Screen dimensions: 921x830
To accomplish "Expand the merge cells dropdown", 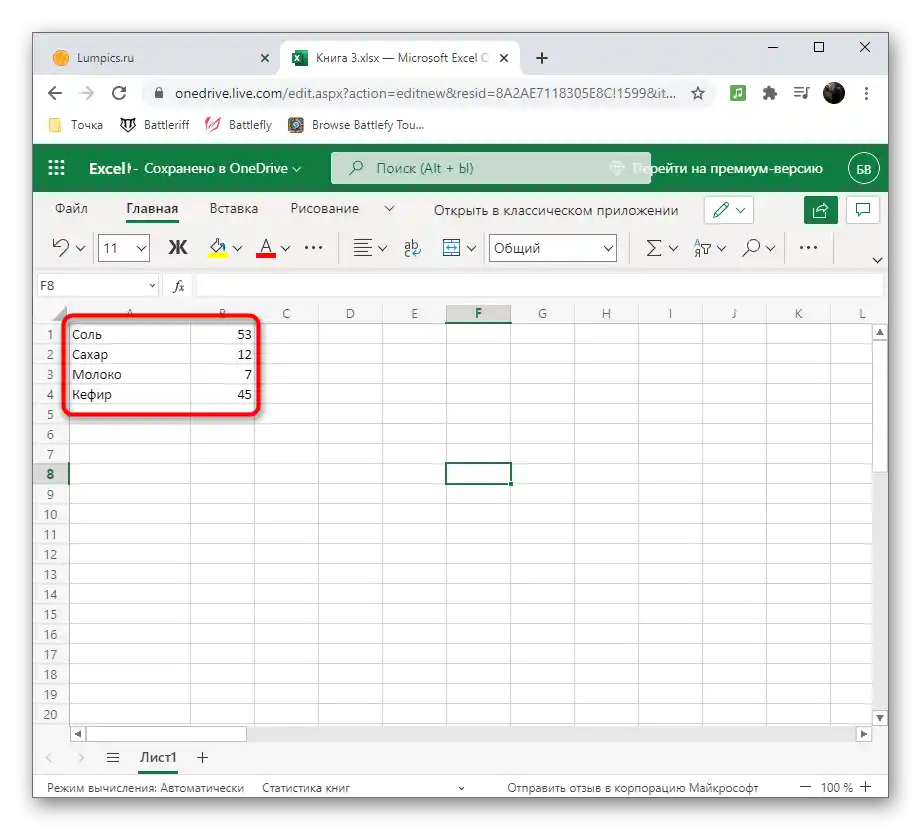I will pyautogui.click(x=471, y=248).
